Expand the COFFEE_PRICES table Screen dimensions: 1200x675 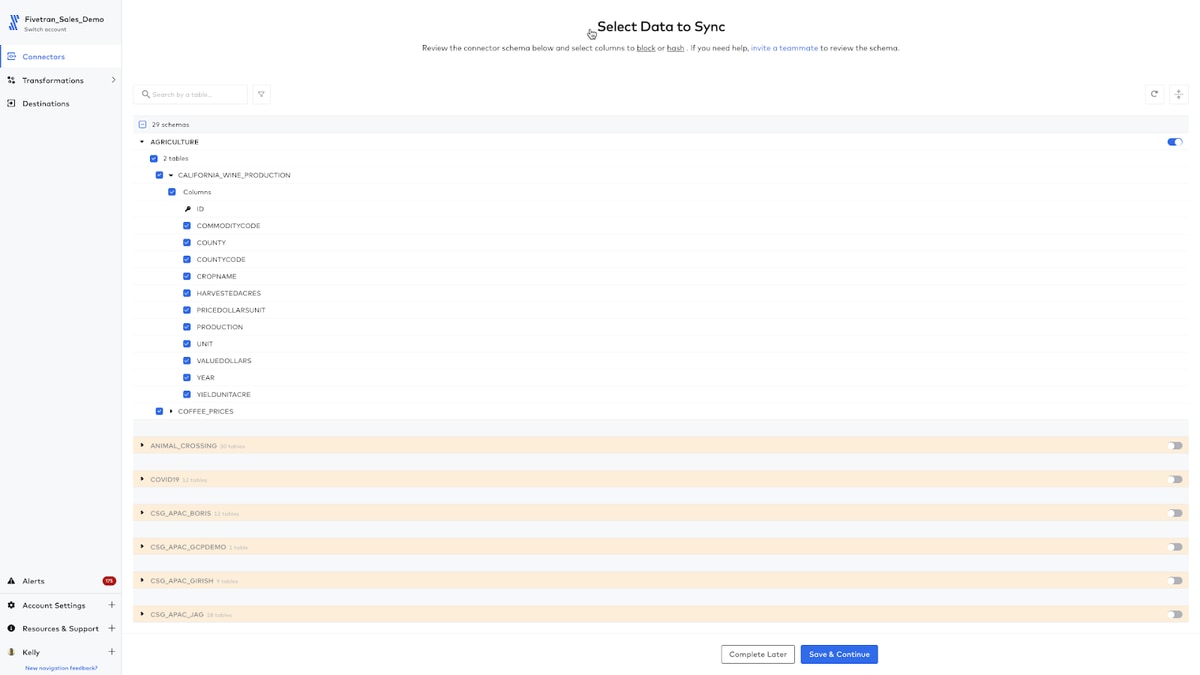click(171, 411)
